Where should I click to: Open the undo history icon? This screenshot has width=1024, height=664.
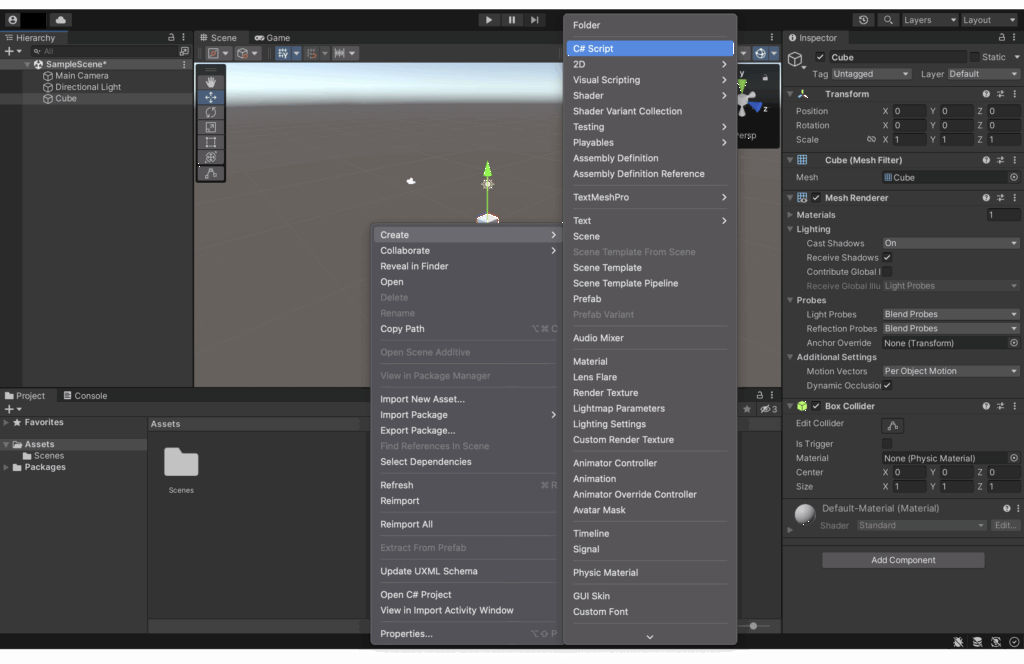pos(864,20)
